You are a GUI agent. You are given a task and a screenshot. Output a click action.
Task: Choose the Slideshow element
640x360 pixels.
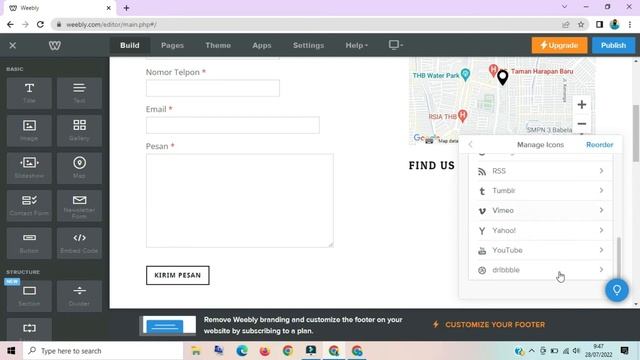pos(29,168)
